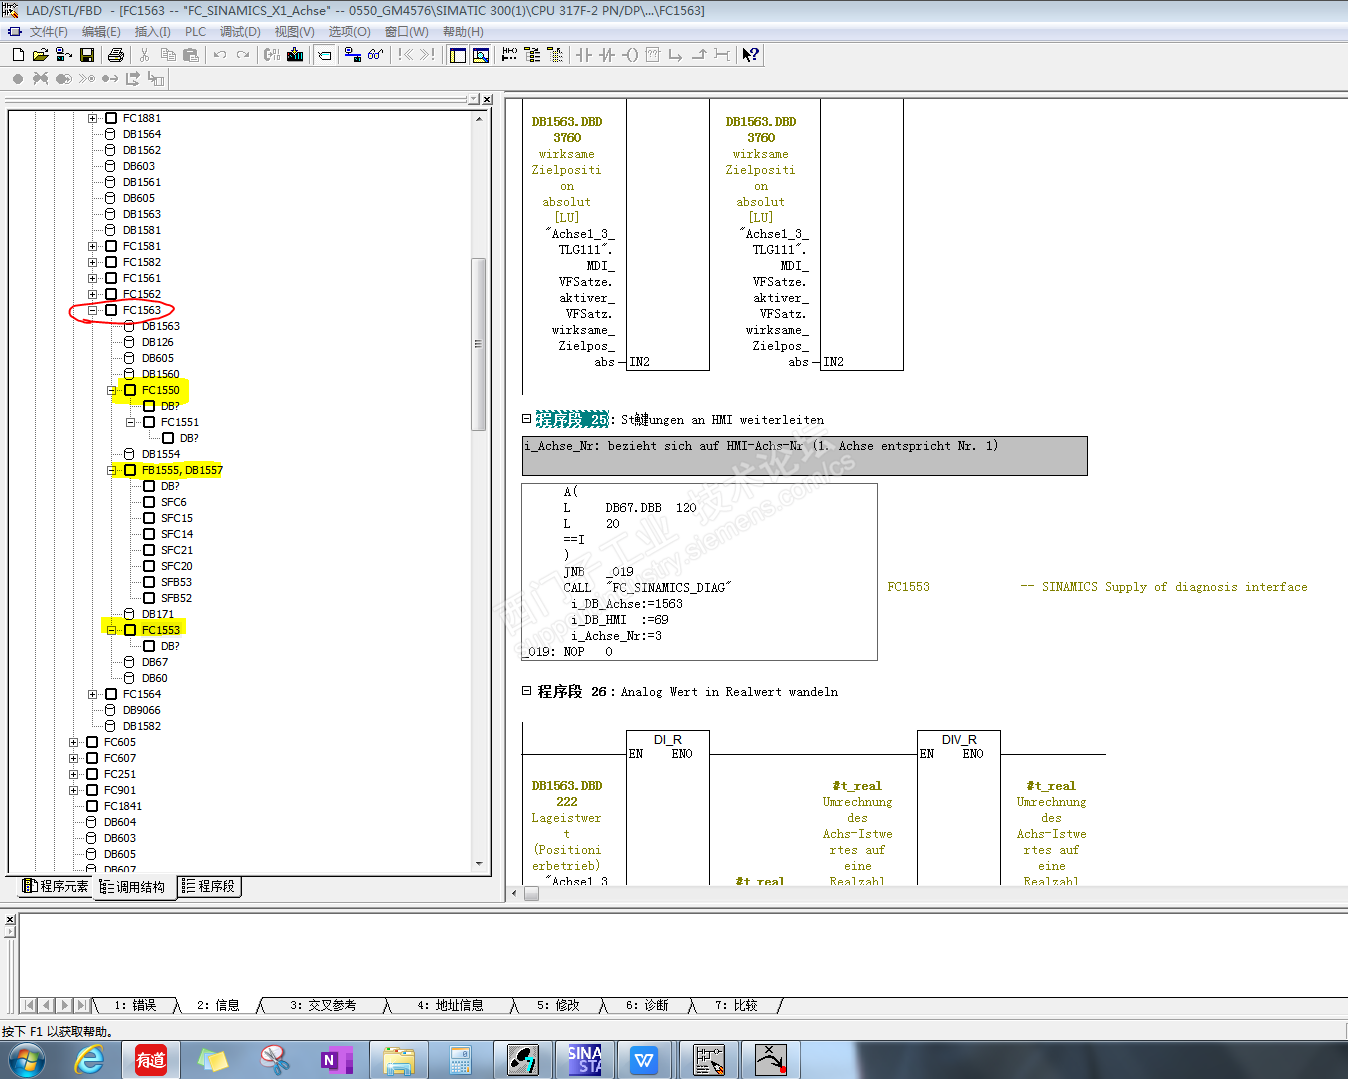Viewport: 1348px width, 1079px height.
Task: Collapse the FC1550 tree node
Action: (111, 390)
